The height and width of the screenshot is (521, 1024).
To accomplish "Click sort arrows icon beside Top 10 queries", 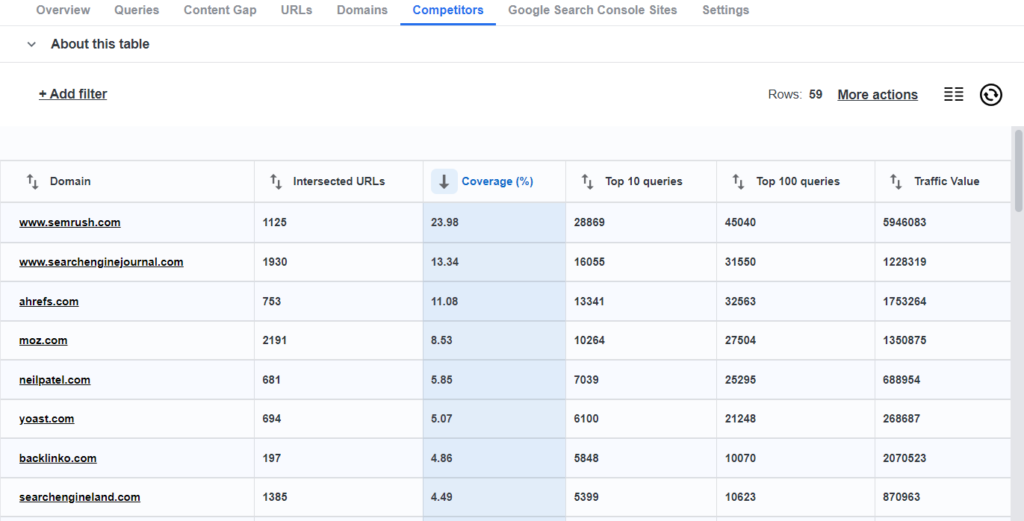I will click(x=587, y=182).
